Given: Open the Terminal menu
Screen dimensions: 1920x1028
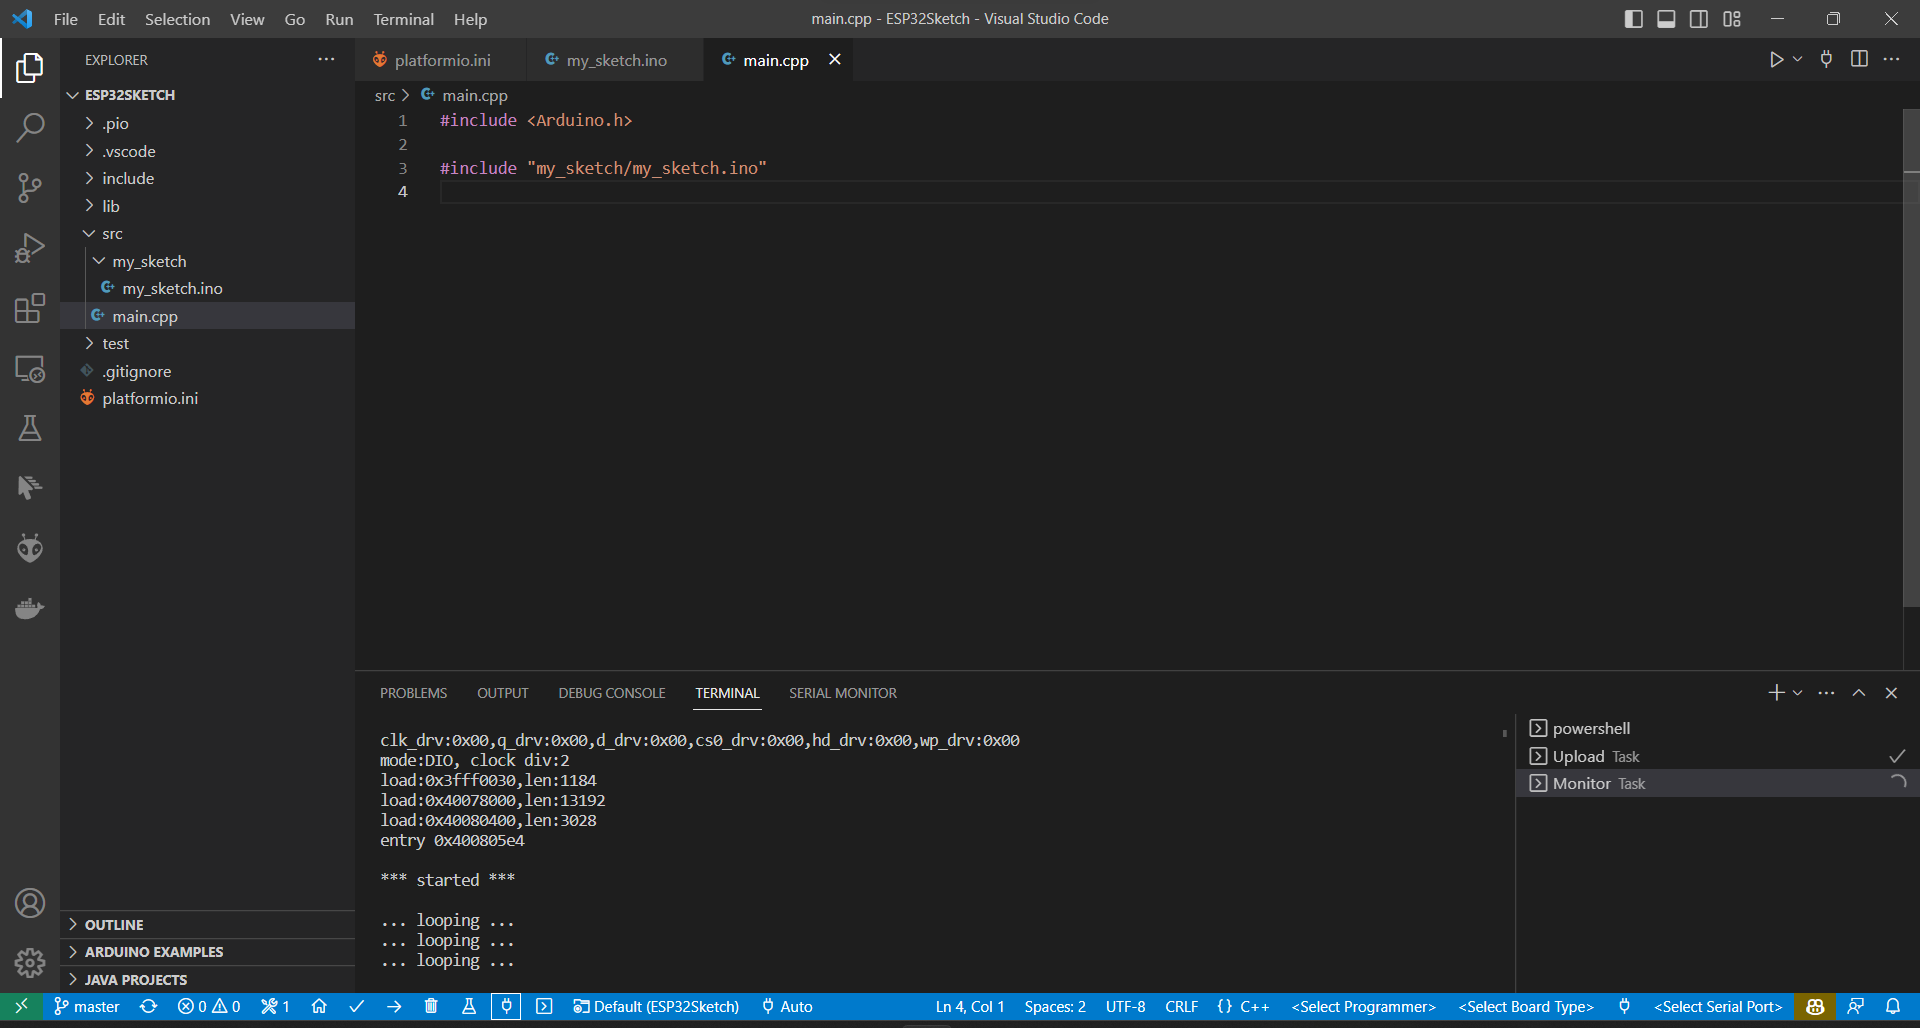Looking at the screenshot, I should click(x=403, y=19).
